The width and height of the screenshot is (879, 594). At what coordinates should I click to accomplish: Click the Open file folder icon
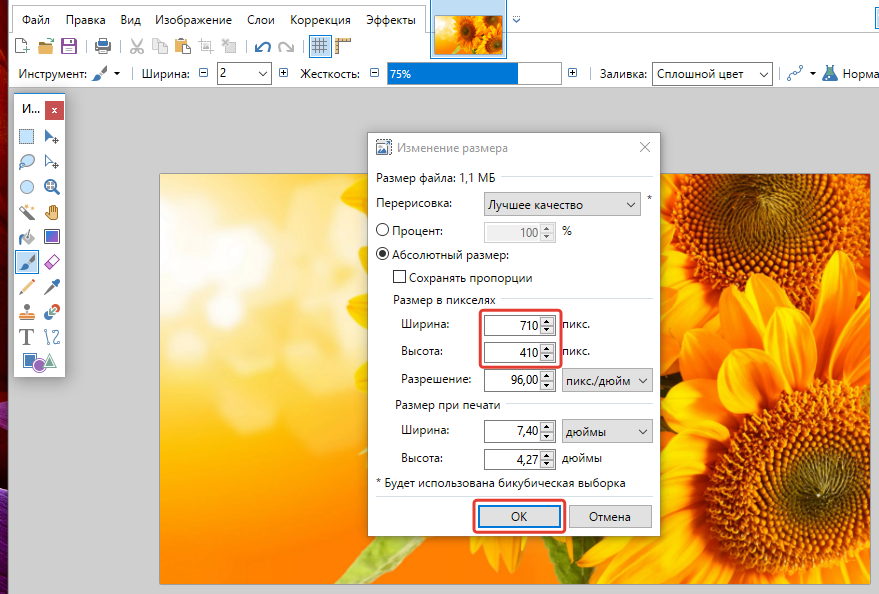pos(45,46)
